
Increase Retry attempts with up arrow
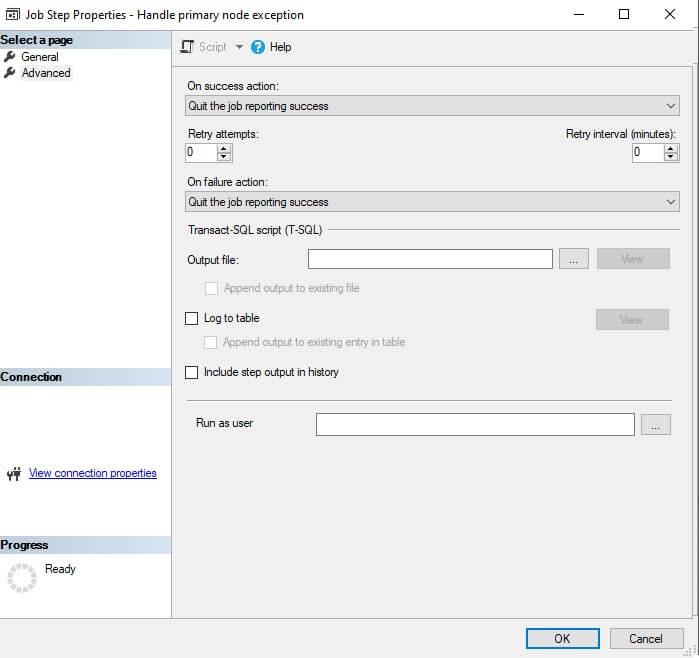coord(224,148)
